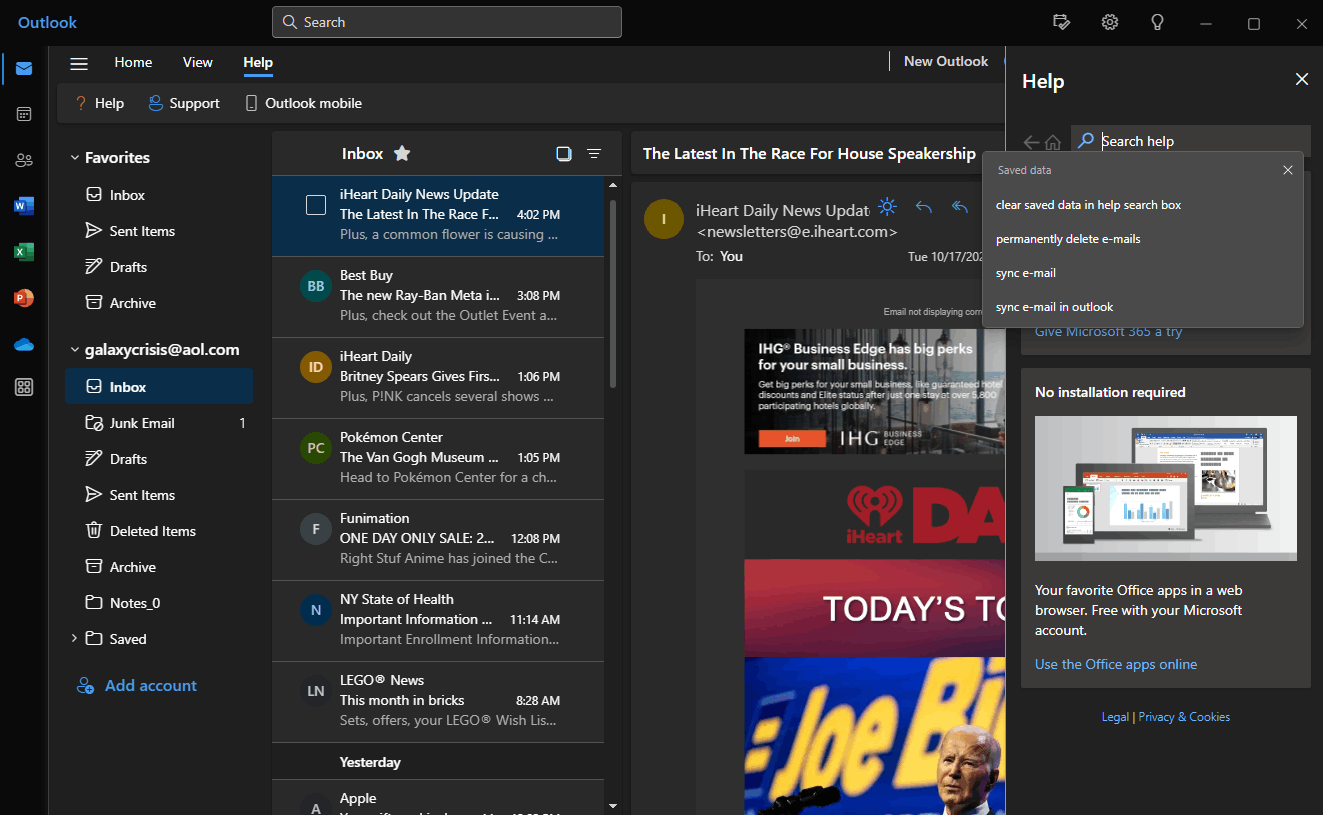Open the Mail app icon in sidebar
The height and width of the screenshot is (815, 1323).
[x=24, y=69]
